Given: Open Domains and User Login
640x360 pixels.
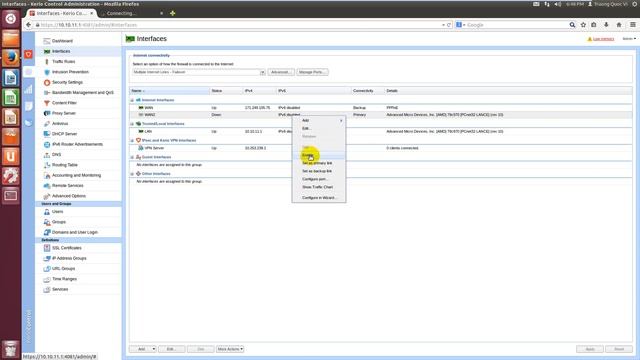Looking at the screenshot, I should click(74, 232).
